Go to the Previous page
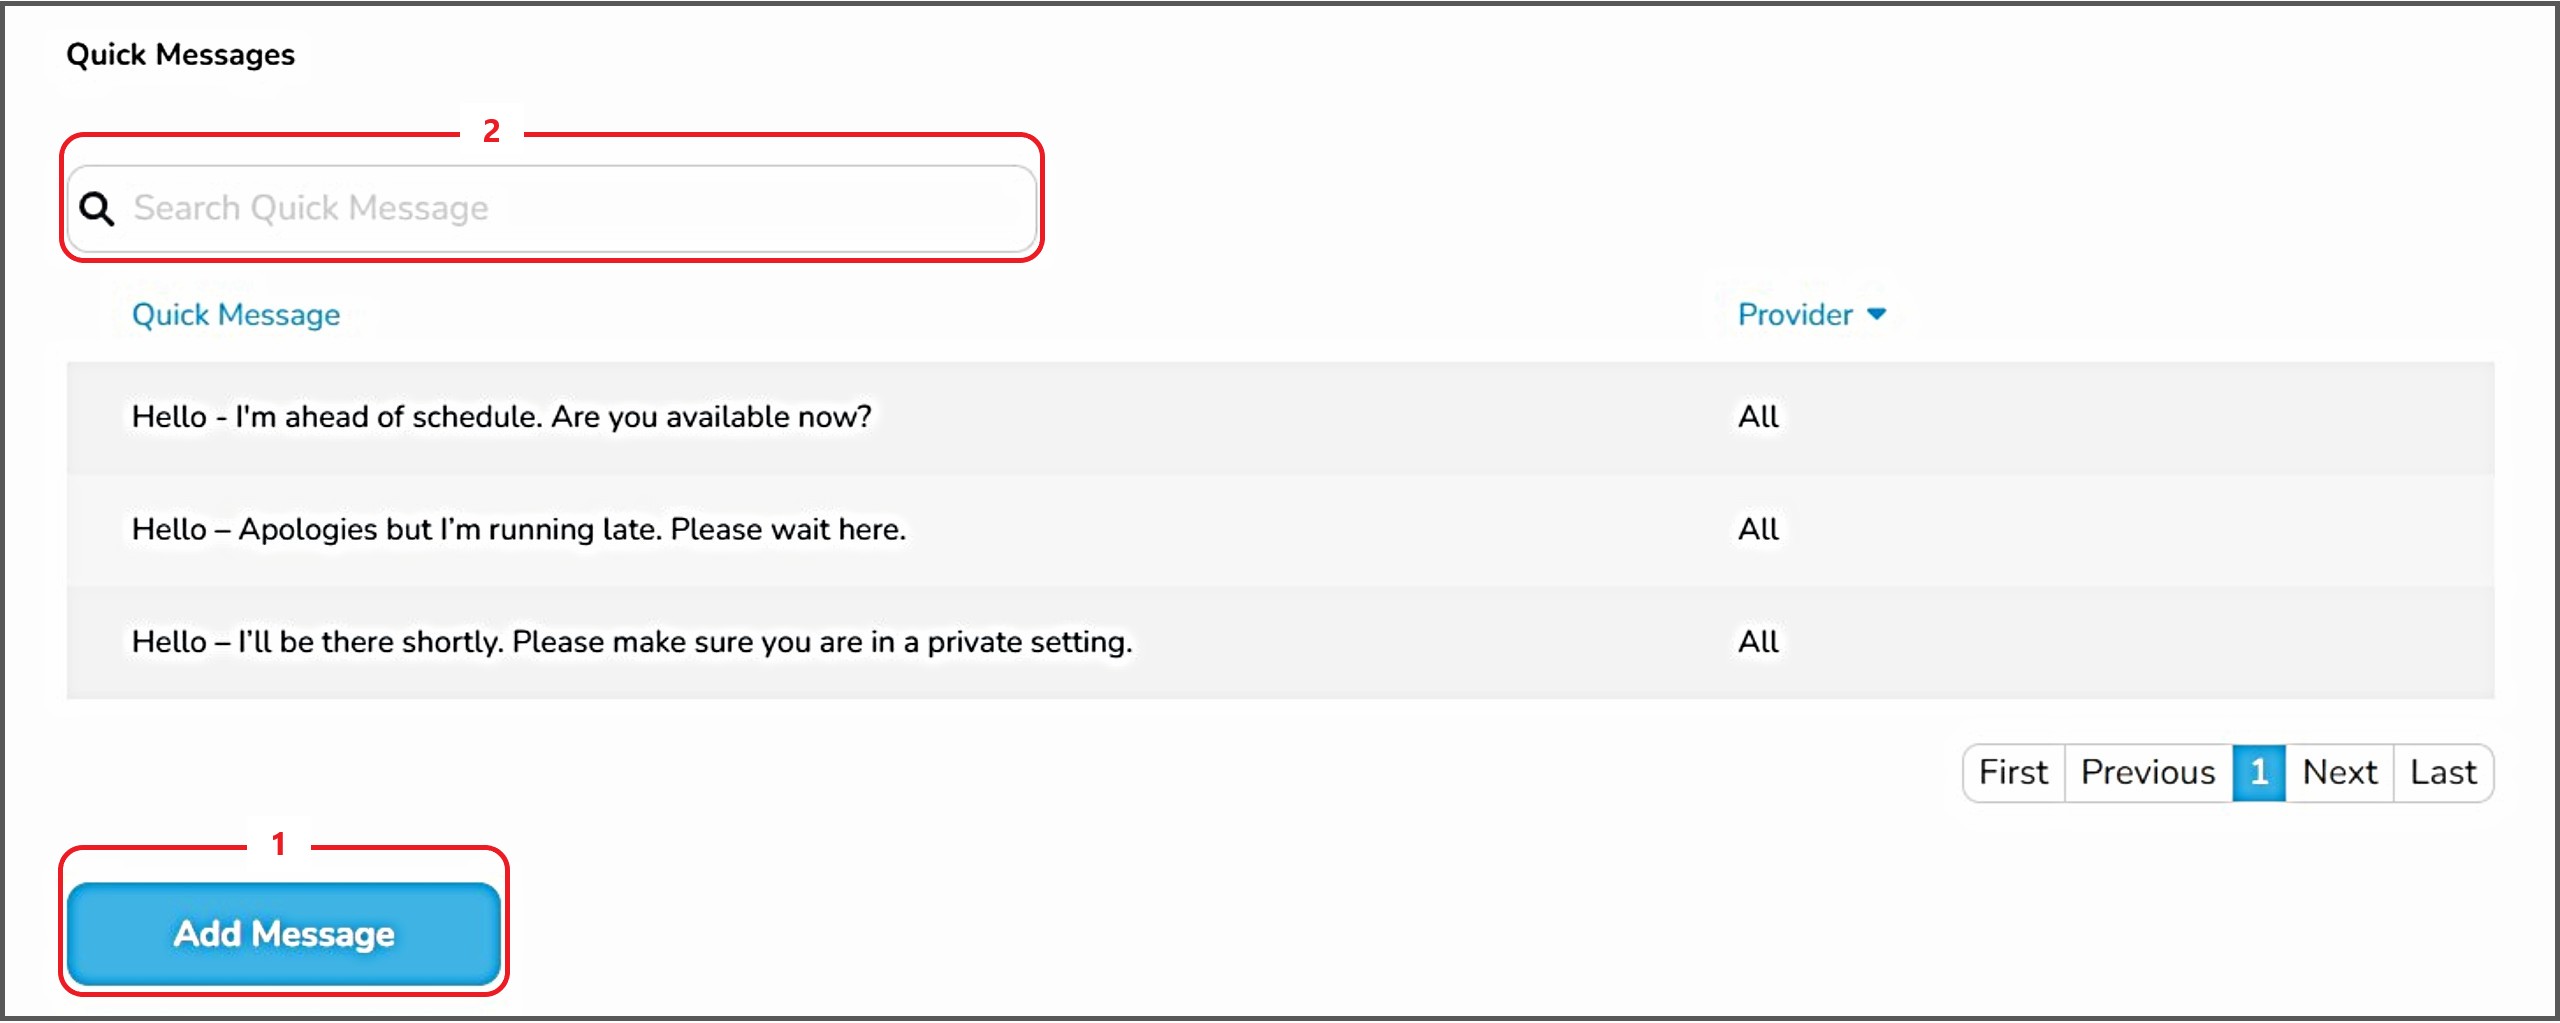This screenshot has width=2560, height=1023. click(2148, 773)
